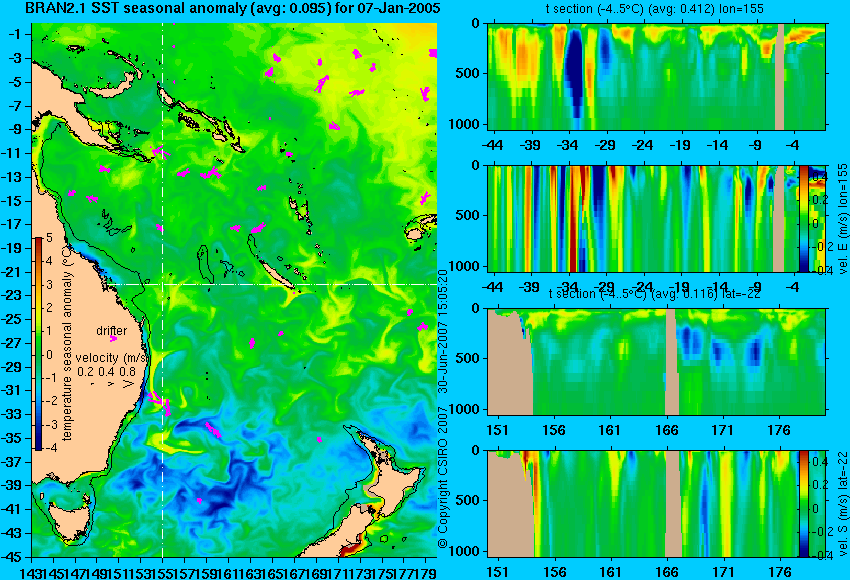The image size is (850, 580).
Task: Click the '5' value atop temperature color bar
Action: (x=49, y=237)
